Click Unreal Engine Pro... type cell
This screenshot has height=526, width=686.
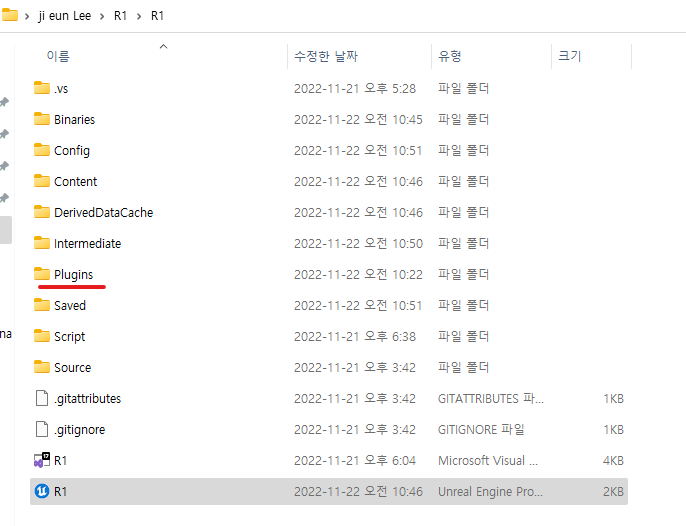tap(490, 492)
